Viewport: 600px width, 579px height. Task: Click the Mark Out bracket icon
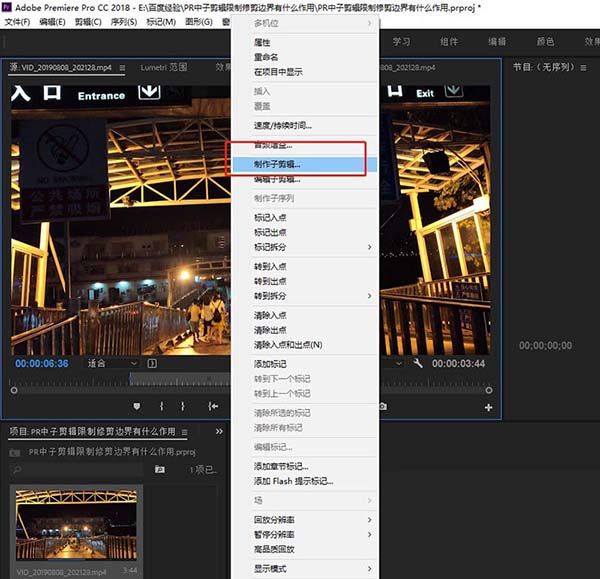(183, 406)
